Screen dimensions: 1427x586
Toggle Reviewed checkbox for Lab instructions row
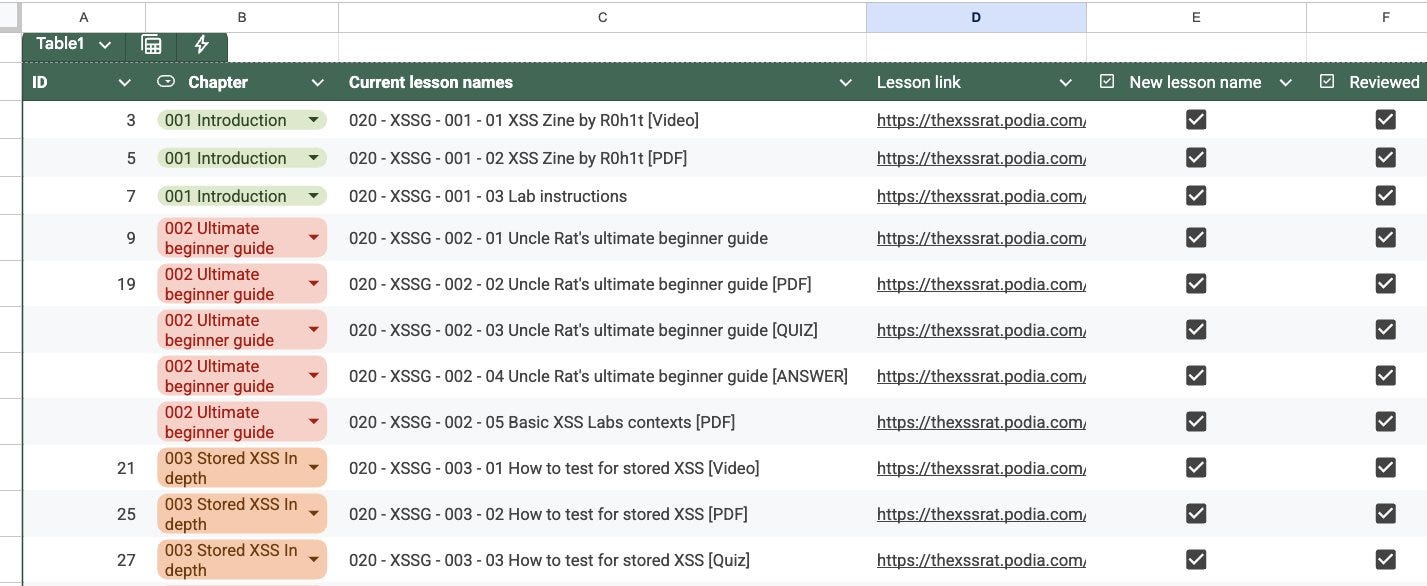pos(1385,196)
